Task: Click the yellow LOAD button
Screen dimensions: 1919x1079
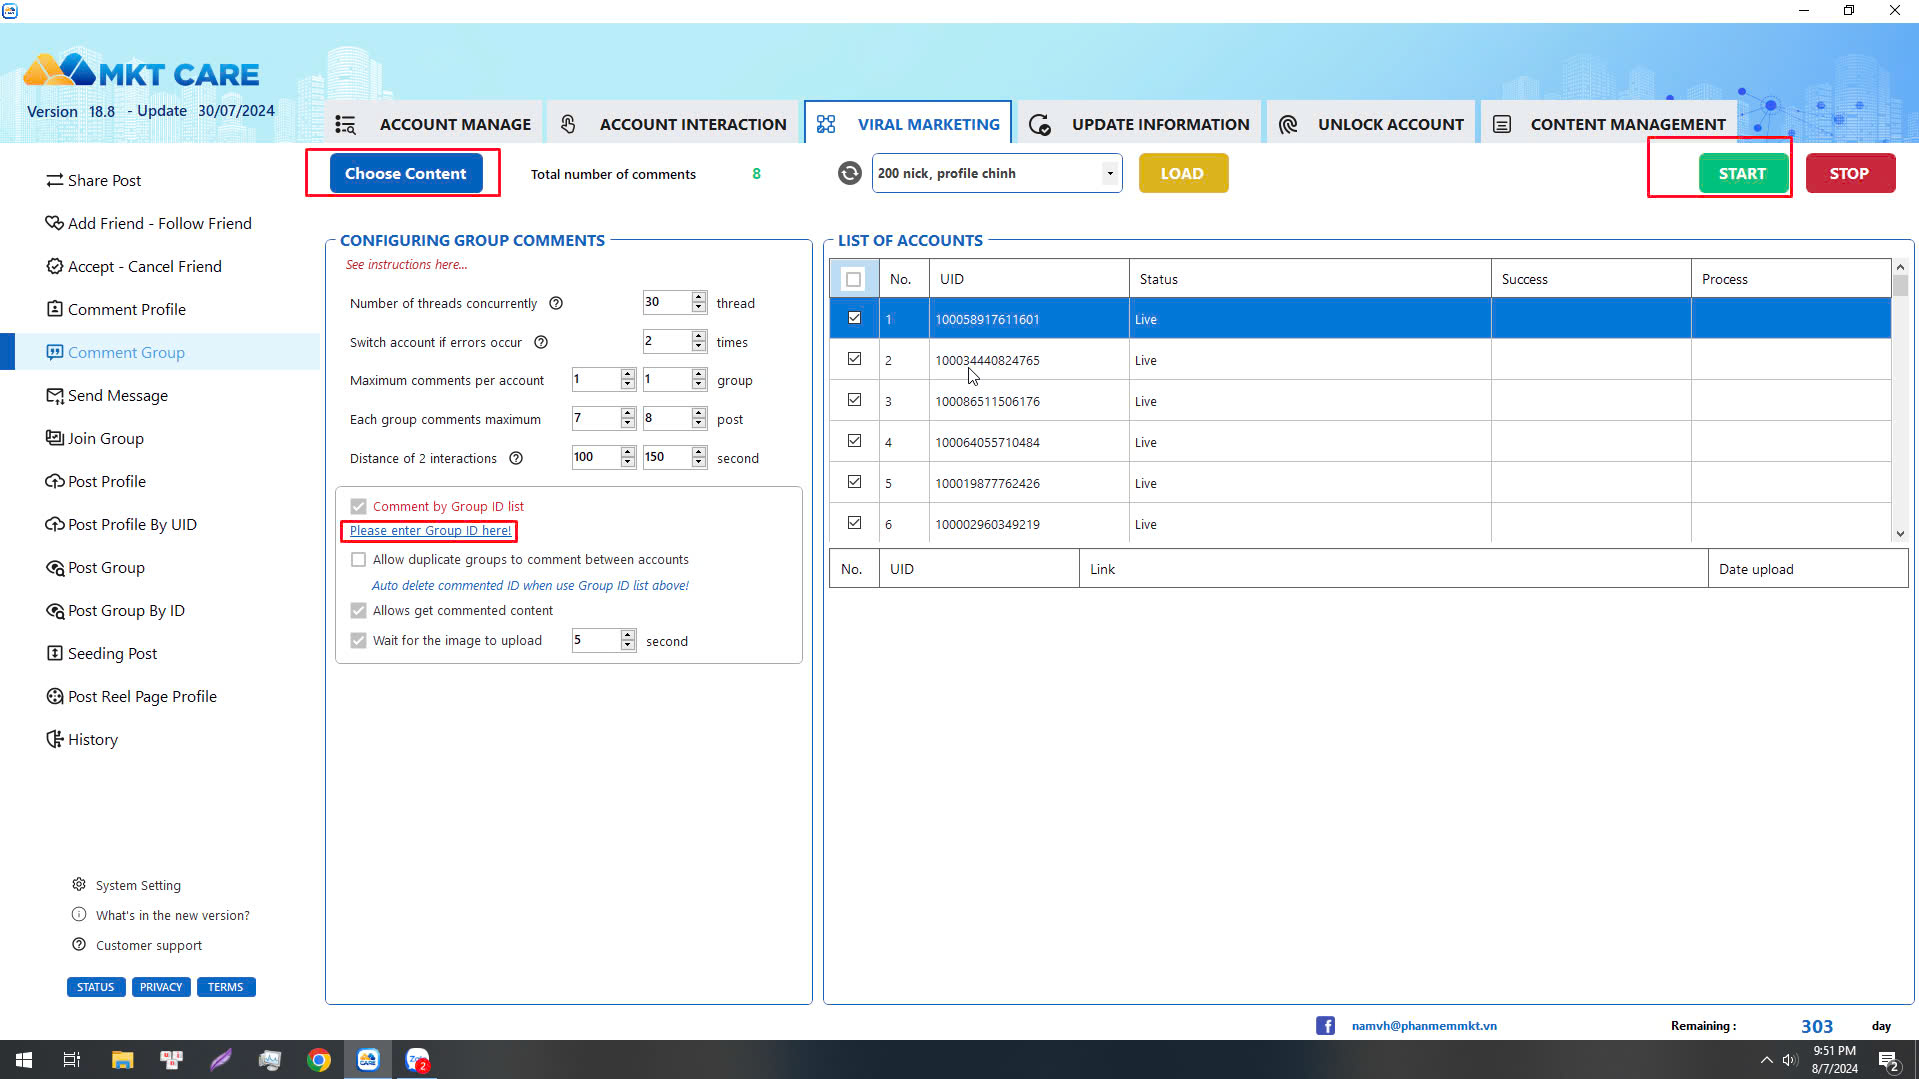Action: click(1182, 173)
